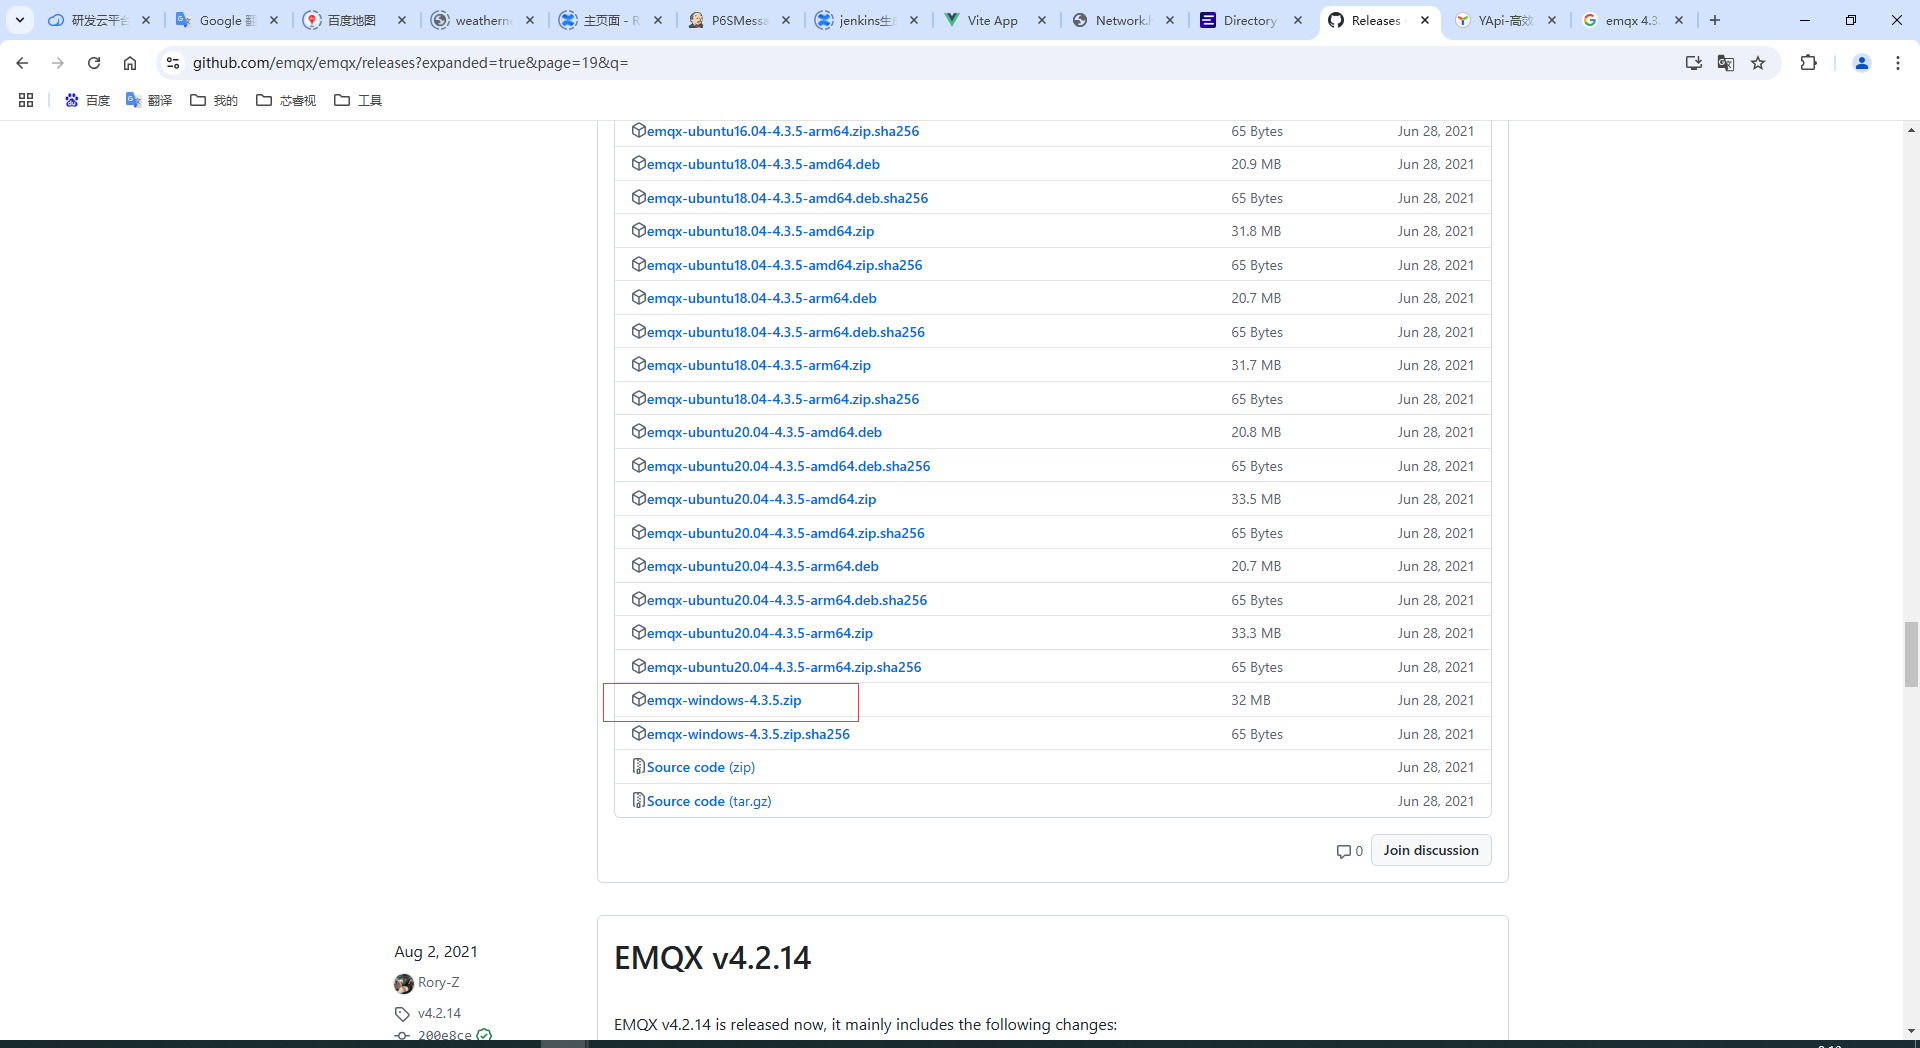Download emqx-windows-4.3.5.zip
Image resolution: width=1920 pixels, height=1048 pixels.
click(724, 700)
